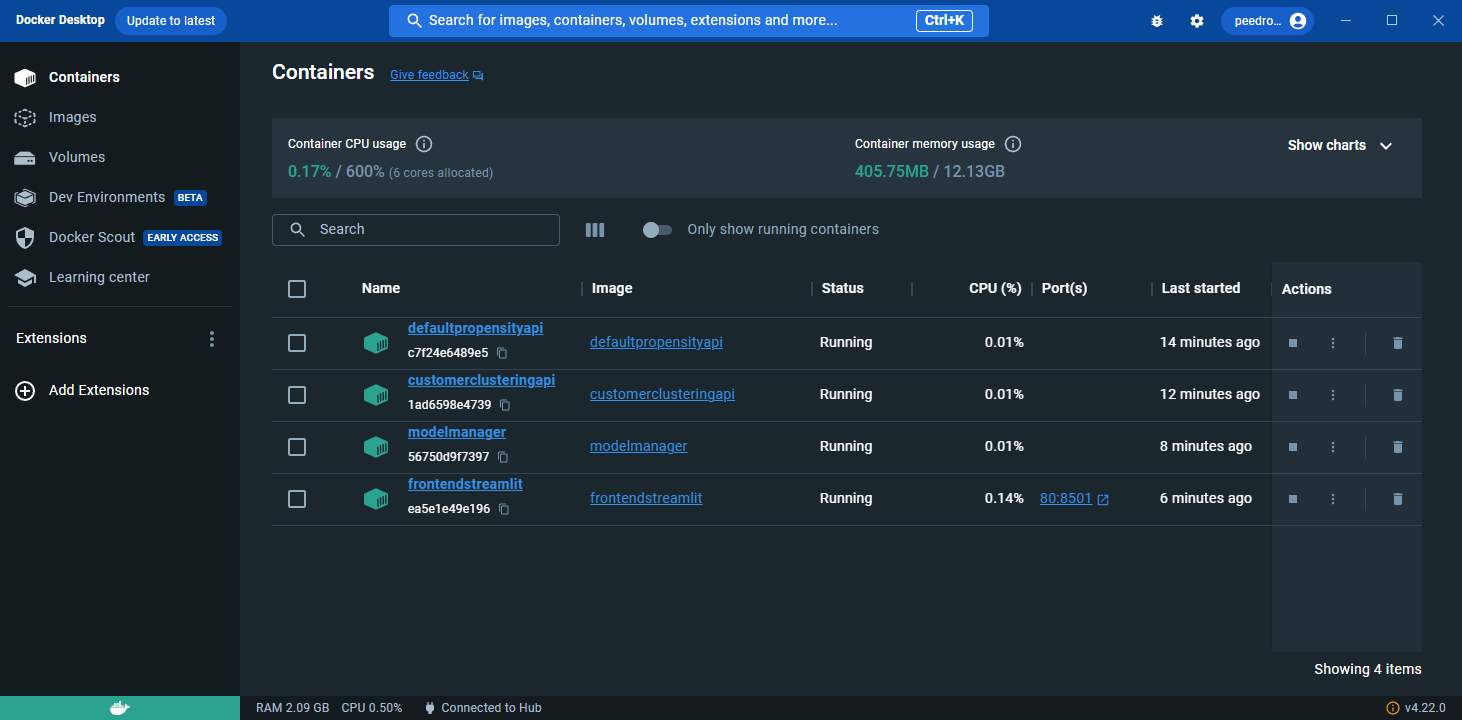
Task: Click the containers Search field
Action: tap(416, 230)
